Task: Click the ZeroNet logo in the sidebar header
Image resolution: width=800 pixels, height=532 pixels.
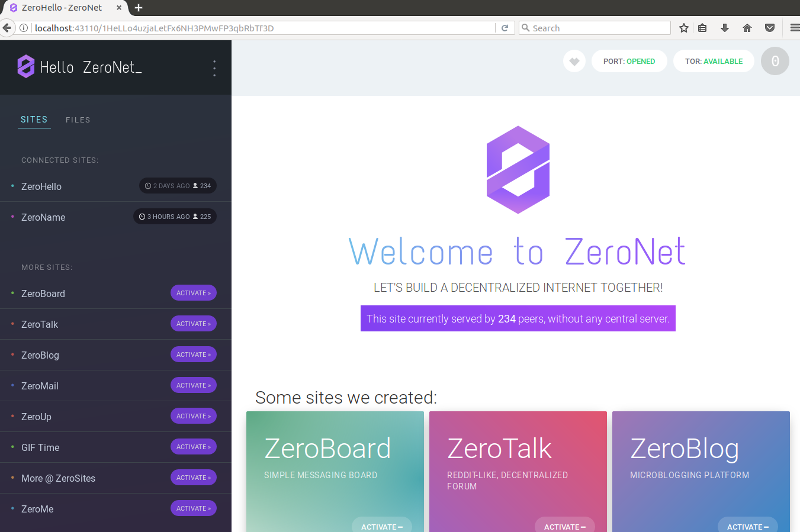Action: (26, 67)
